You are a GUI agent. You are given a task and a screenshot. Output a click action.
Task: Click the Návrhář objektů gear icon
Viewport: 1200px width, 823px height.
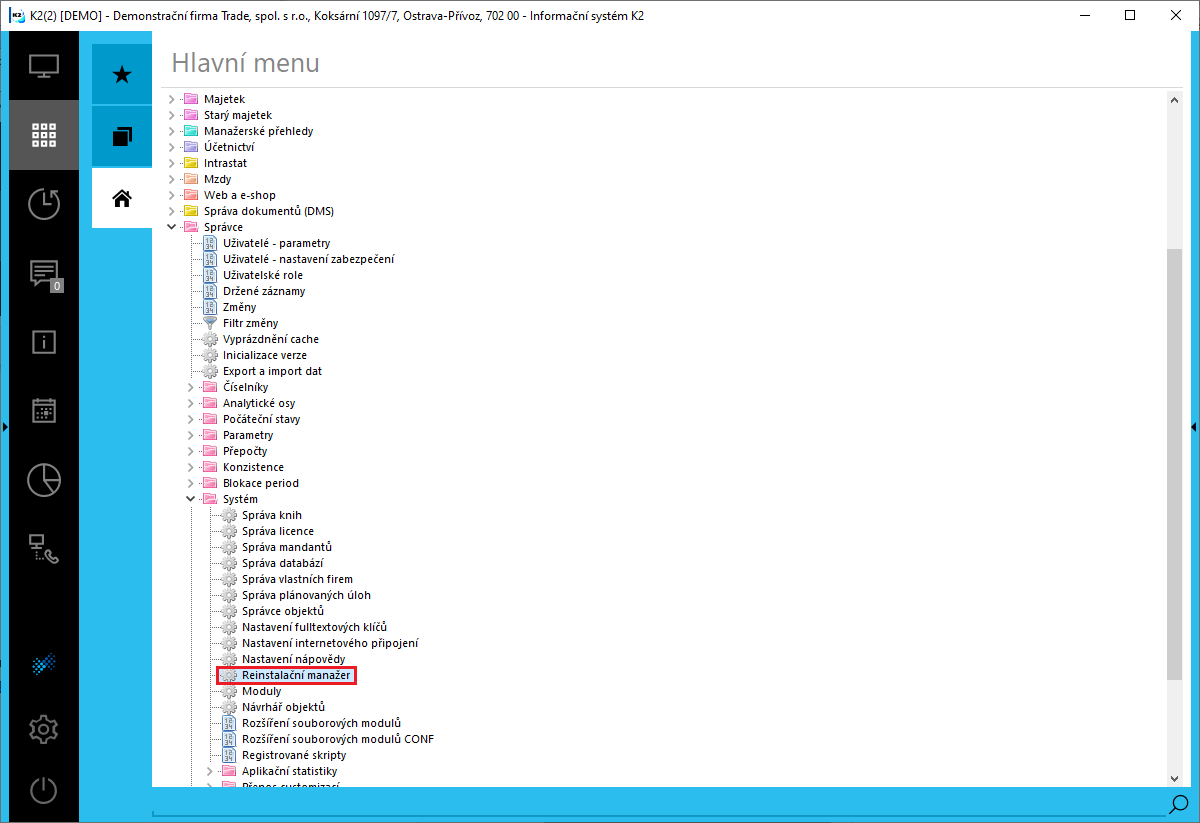229,707
